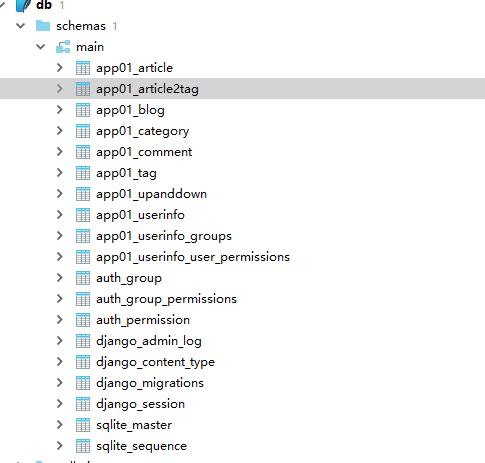Select the app01_userinfo table name

coord(140,215)
